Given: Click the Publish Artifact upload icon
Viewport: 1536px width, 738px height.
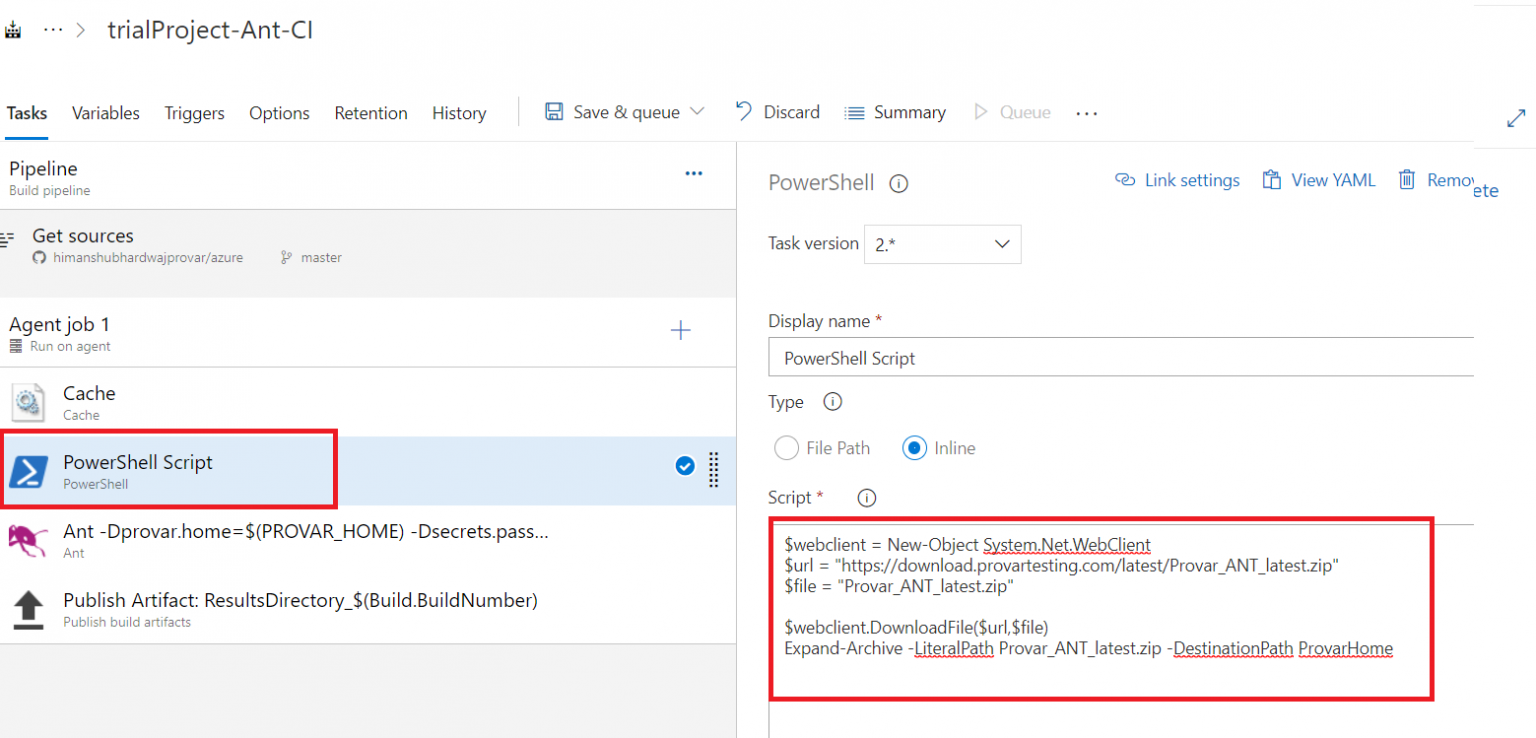Looking at the screenshot, I should (x=29, y=609).
